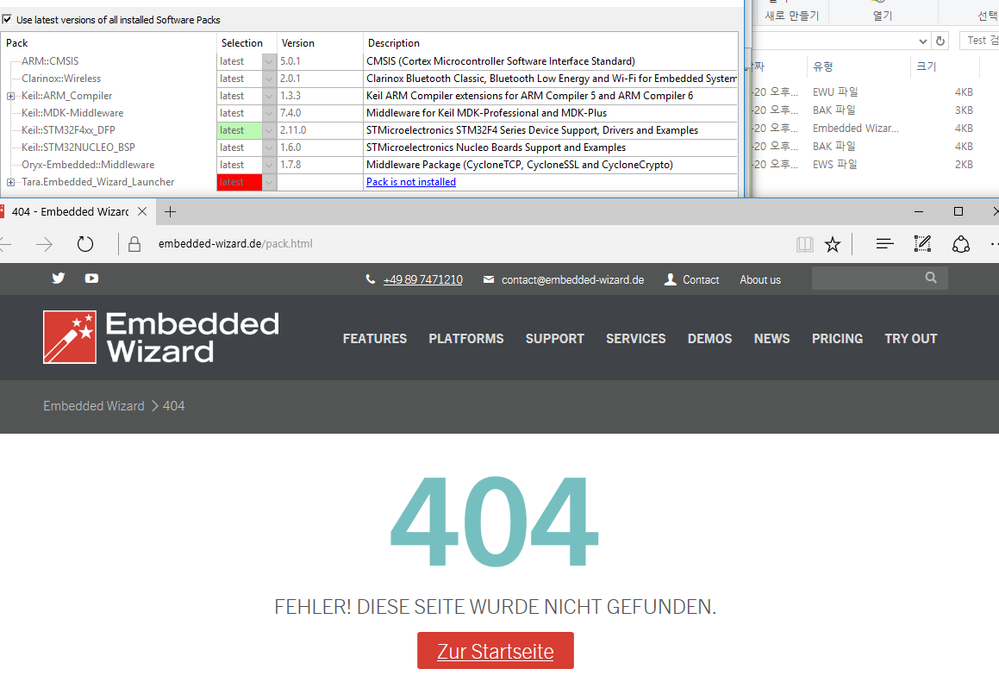This screenshot has width=999, height=676.
Task: Make a web note pen icon
Action: tap(923, 243)
